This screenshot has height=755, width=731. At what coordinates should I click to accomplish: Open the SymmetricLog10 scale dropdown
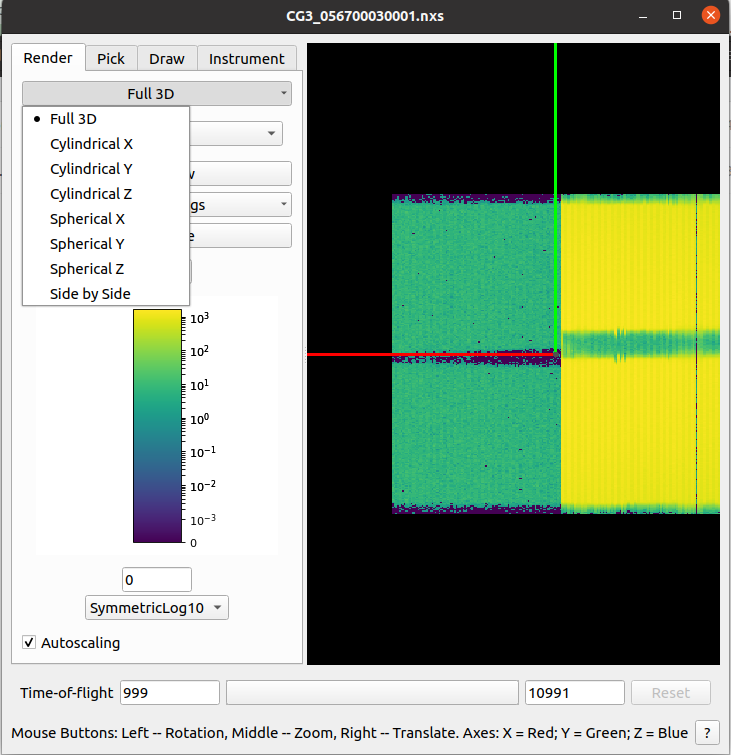(157, 608)
